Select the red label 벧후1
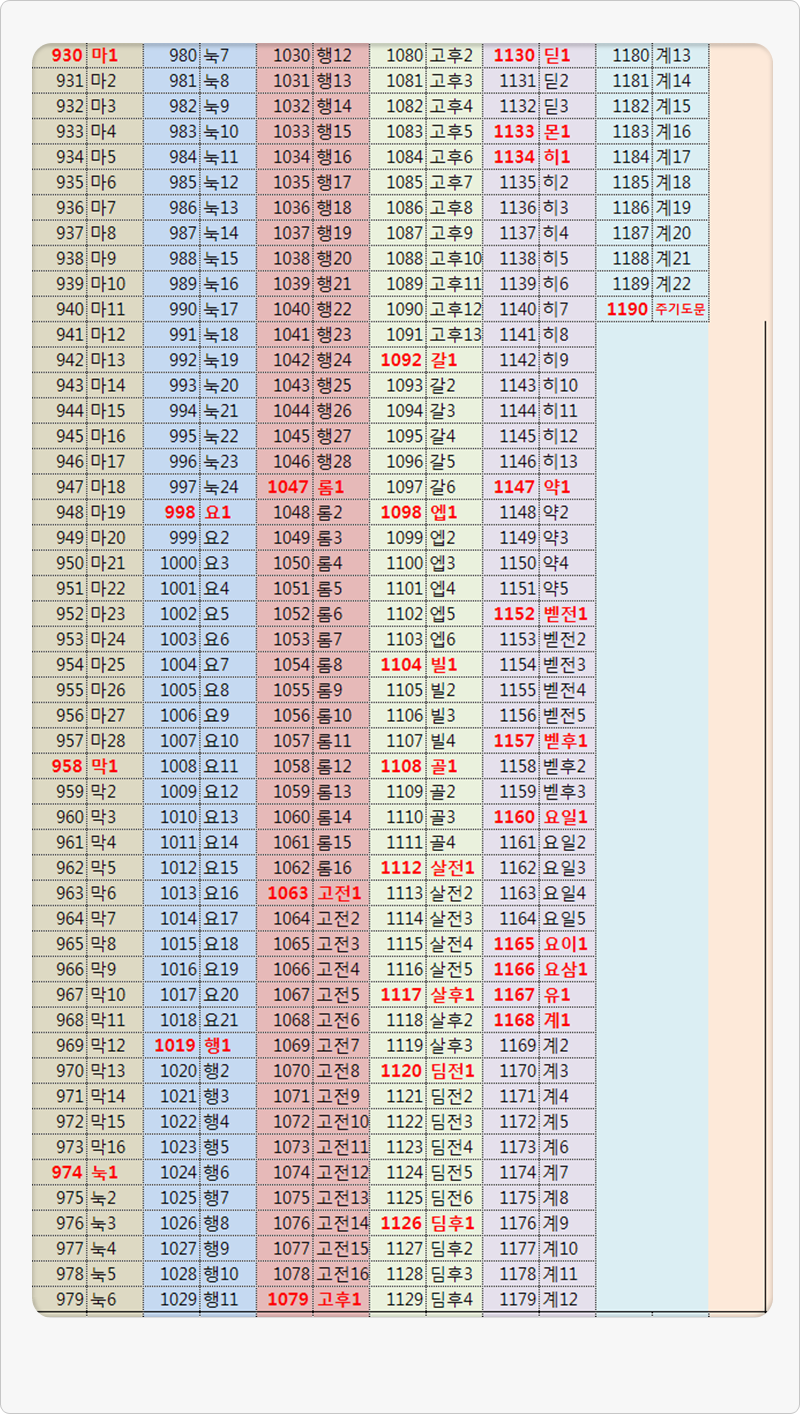 point(568,741)
